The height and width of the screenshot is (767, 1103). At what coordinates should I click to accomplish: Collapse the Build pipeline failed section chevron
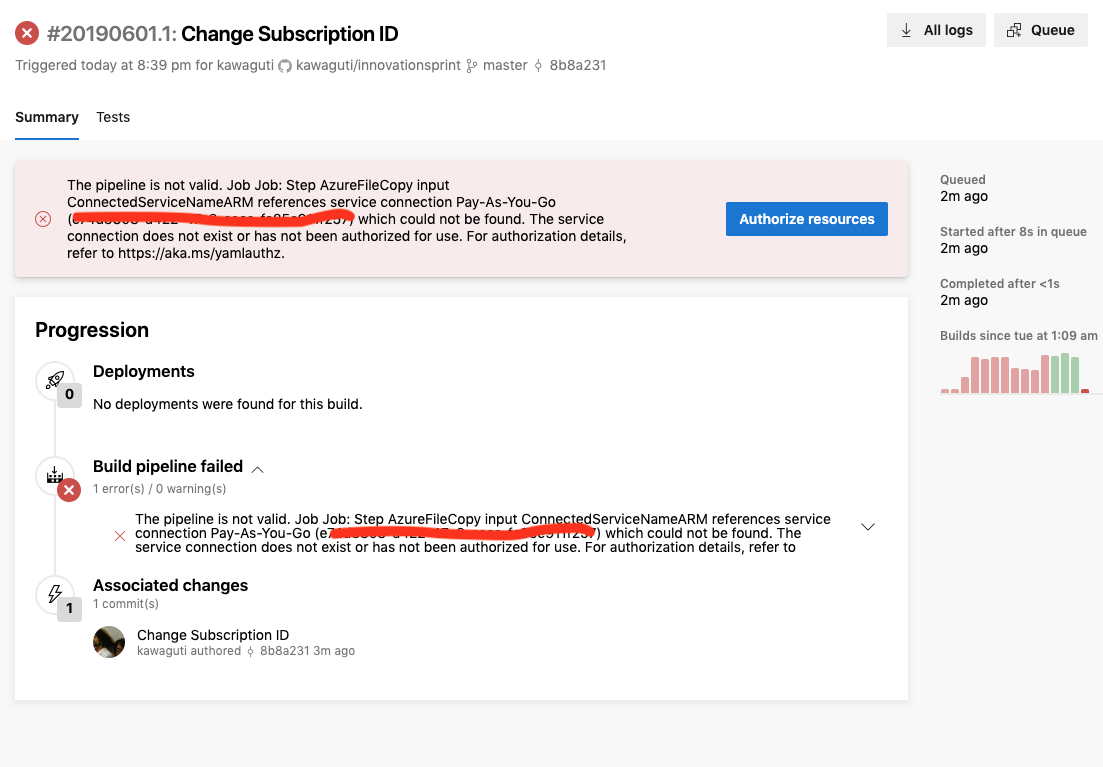pos(257,469)
